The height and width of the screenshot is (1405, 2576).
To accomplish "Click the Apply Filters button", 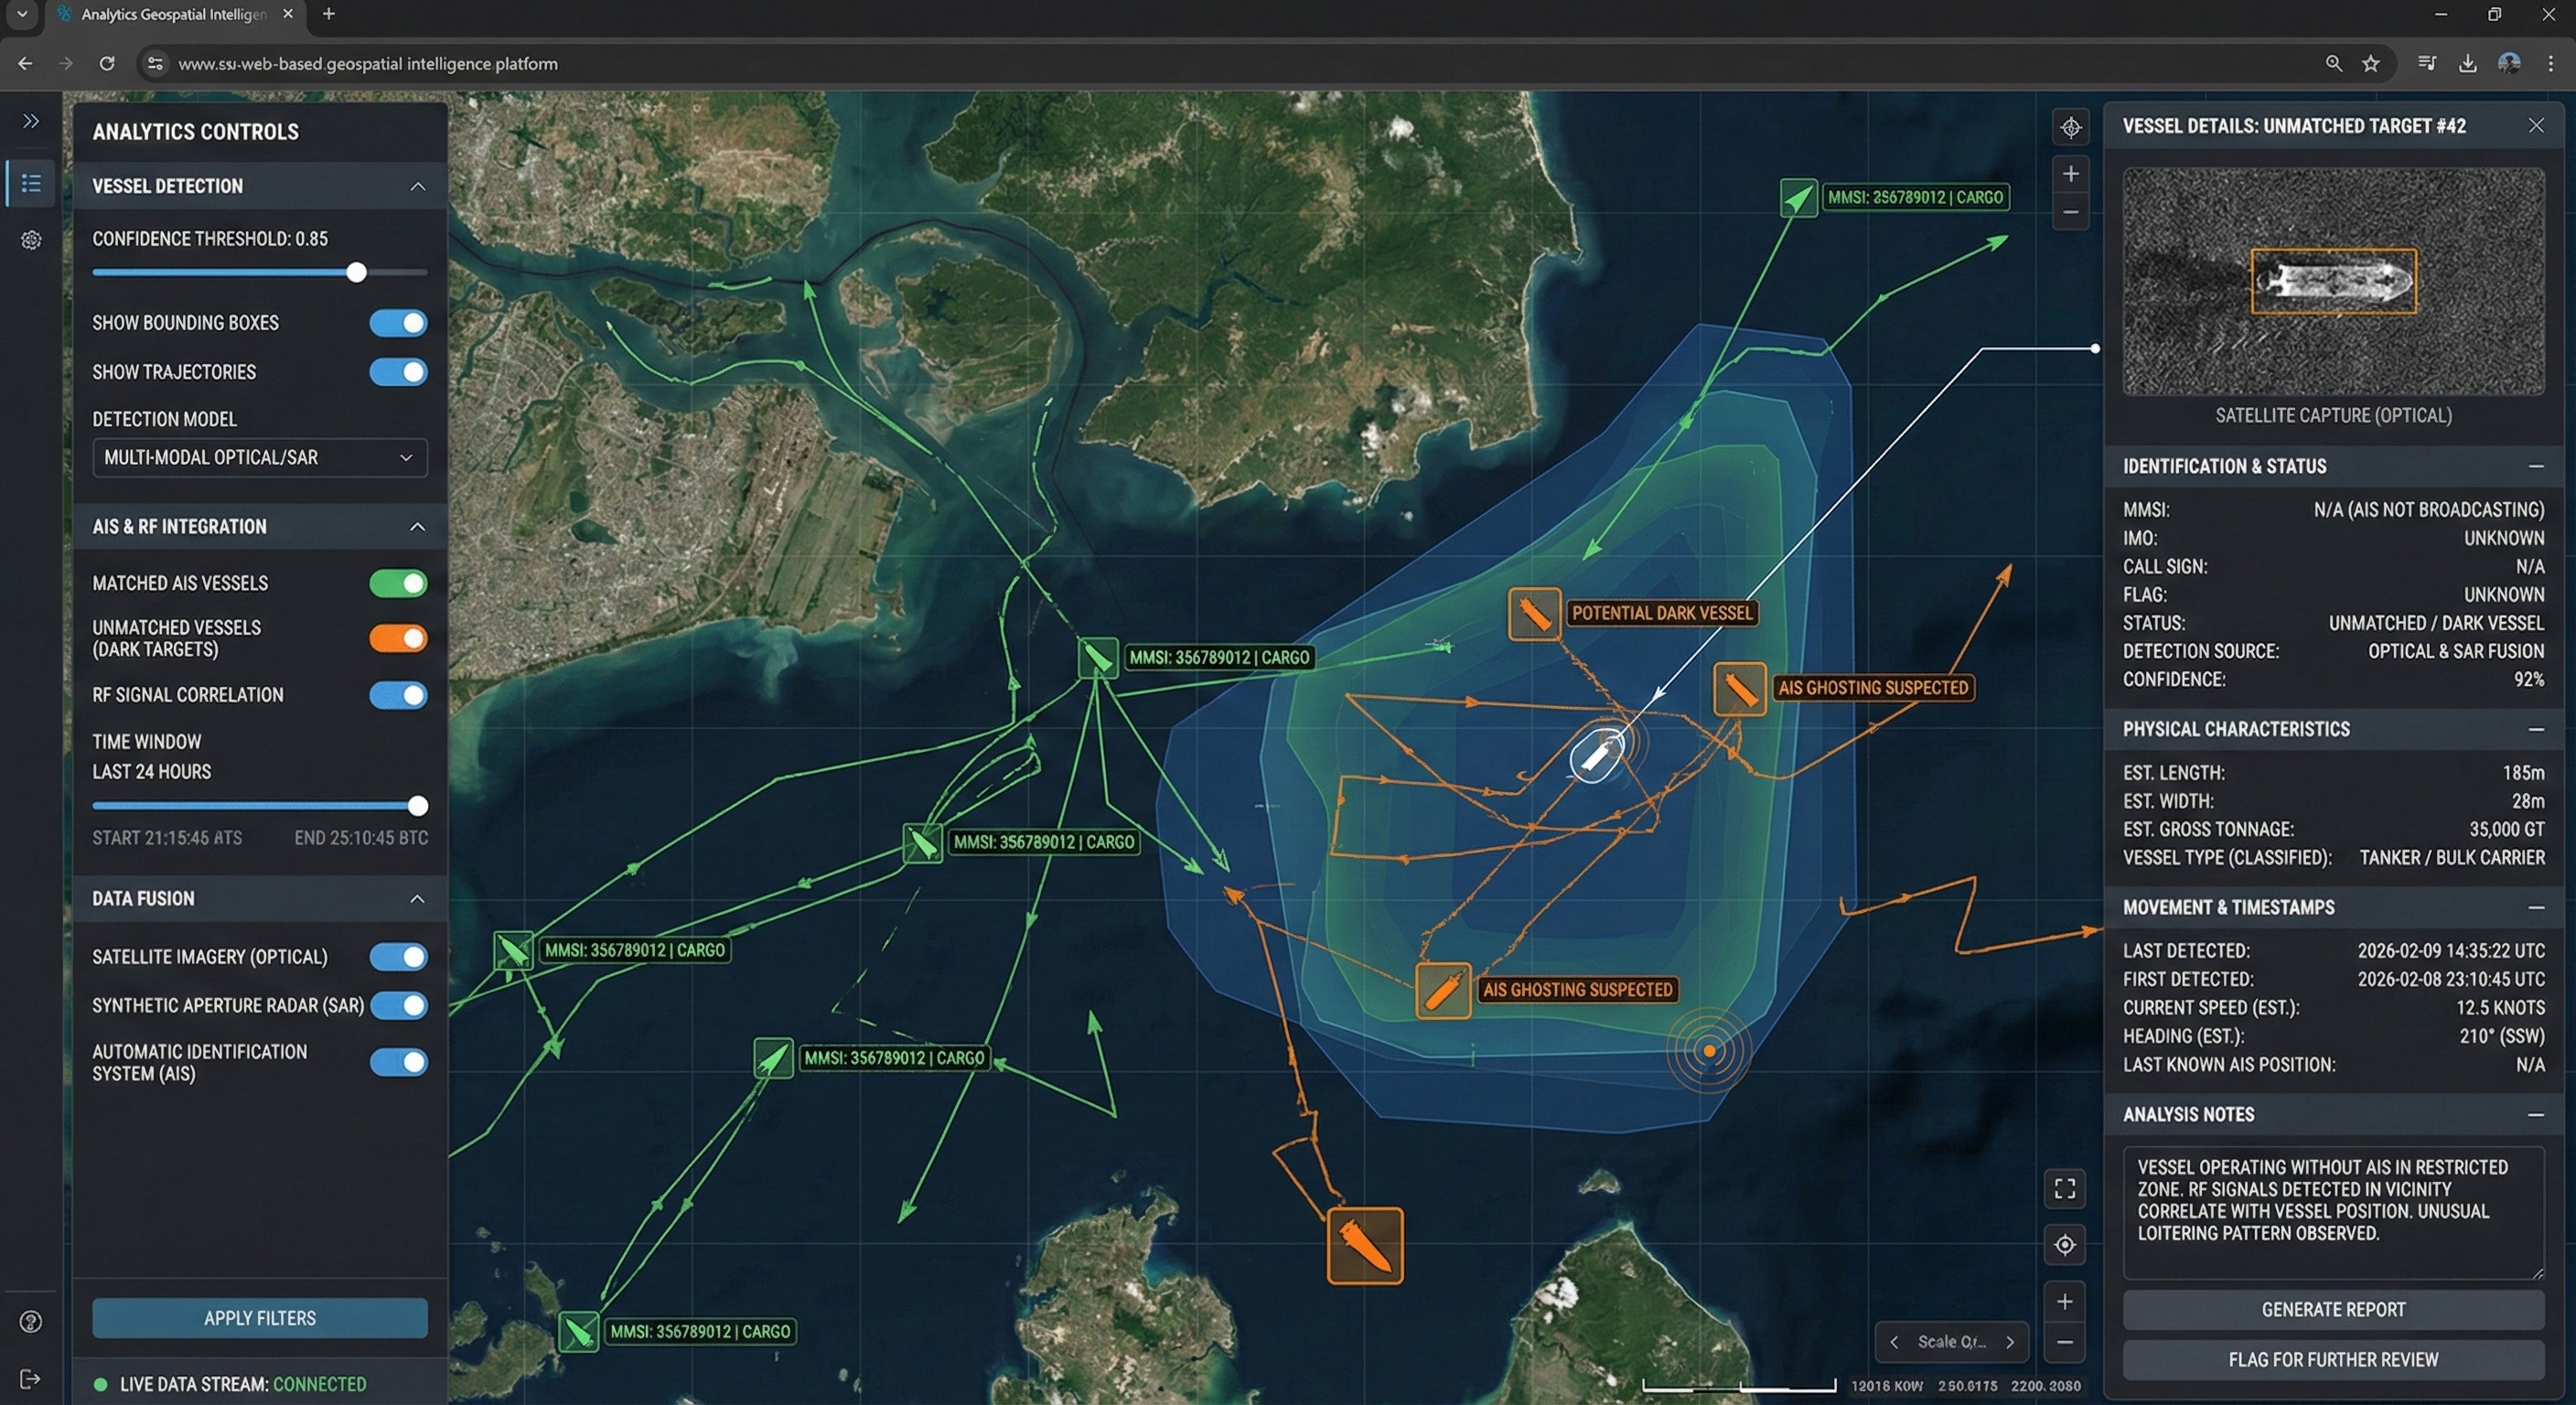I will pos(260,1318).
